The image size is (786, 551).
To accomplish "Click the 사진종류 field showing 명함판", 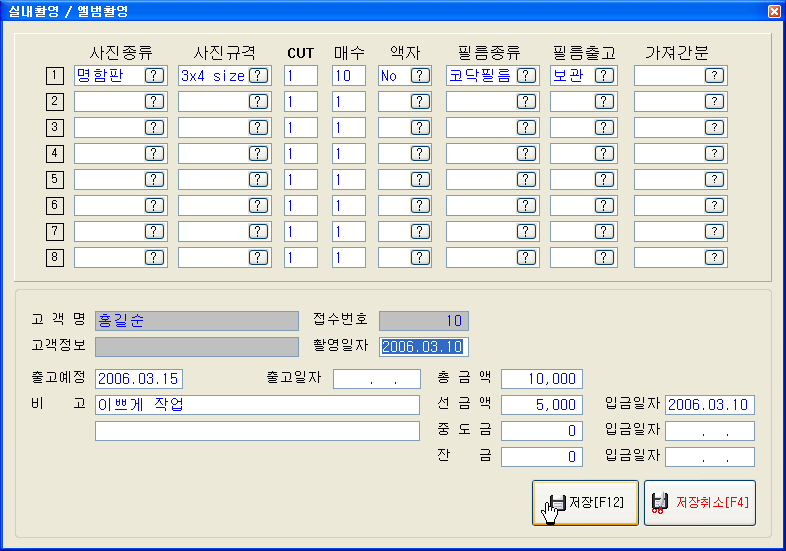I will pos(121,76).
